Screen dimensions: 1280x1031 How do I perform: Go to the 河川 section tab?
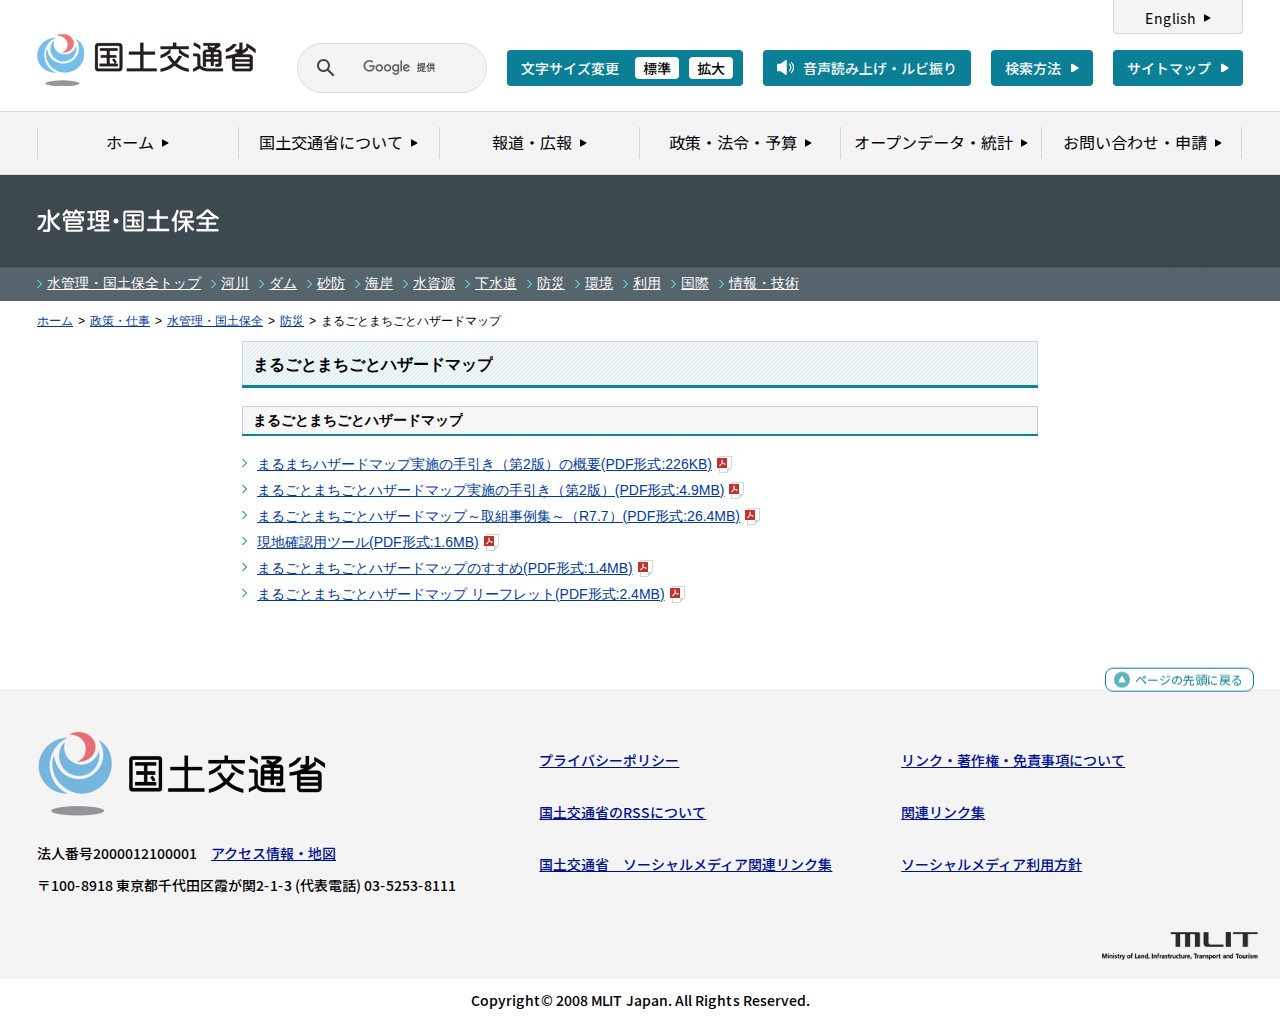235,284
